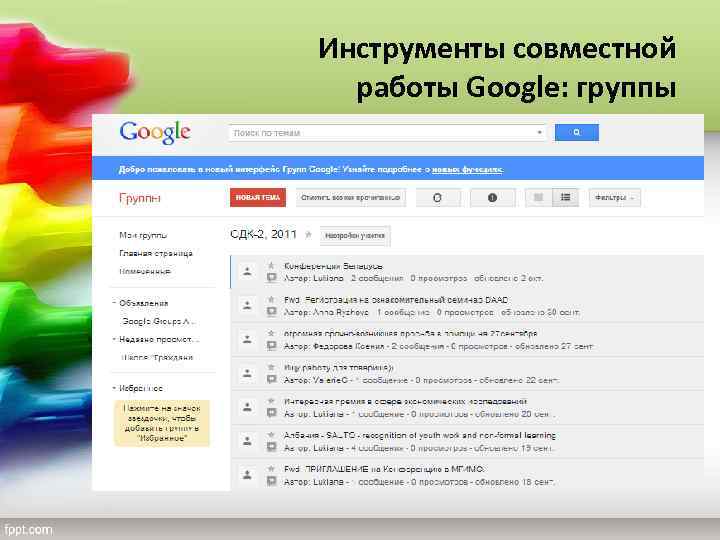The width and height of the screenshot is (720, 540).
Task: Click the red 'Группы' heading
Action: point(140,198)
